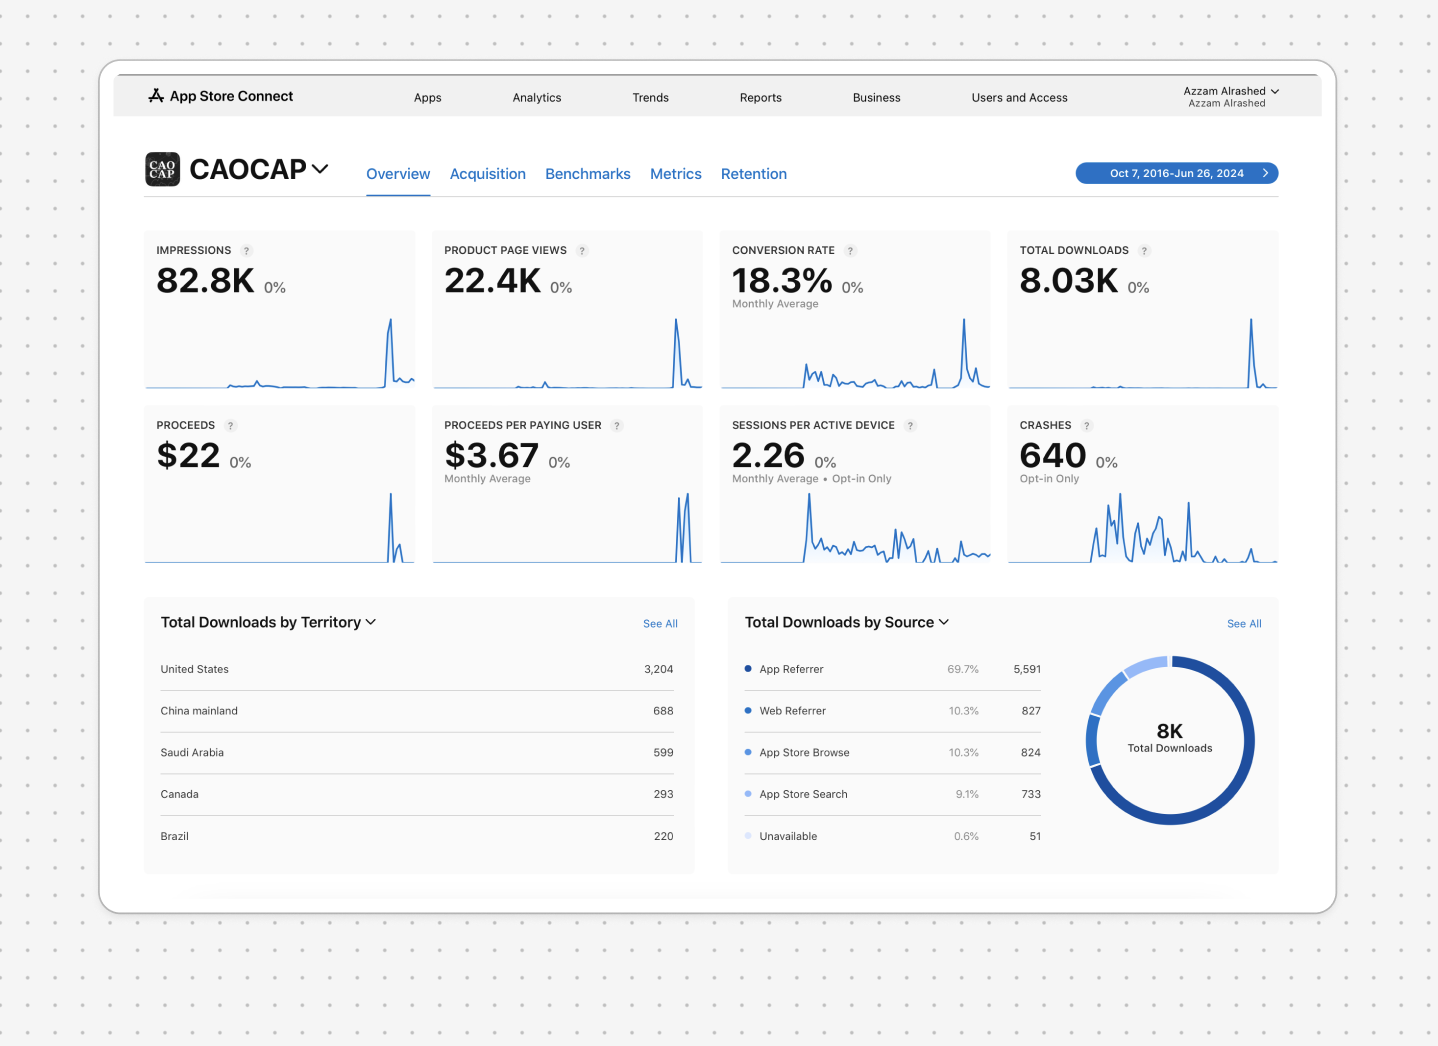Viewport: 1438px width, 1046px height.
Task: Click See All for downloads by source
Action: [1244, 624]
